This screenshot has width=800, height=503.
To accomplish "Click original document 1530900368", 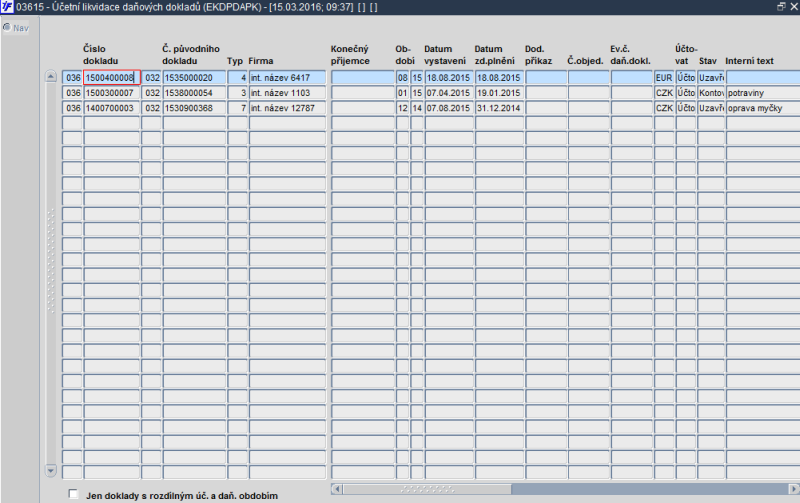I will click(194, 108).
